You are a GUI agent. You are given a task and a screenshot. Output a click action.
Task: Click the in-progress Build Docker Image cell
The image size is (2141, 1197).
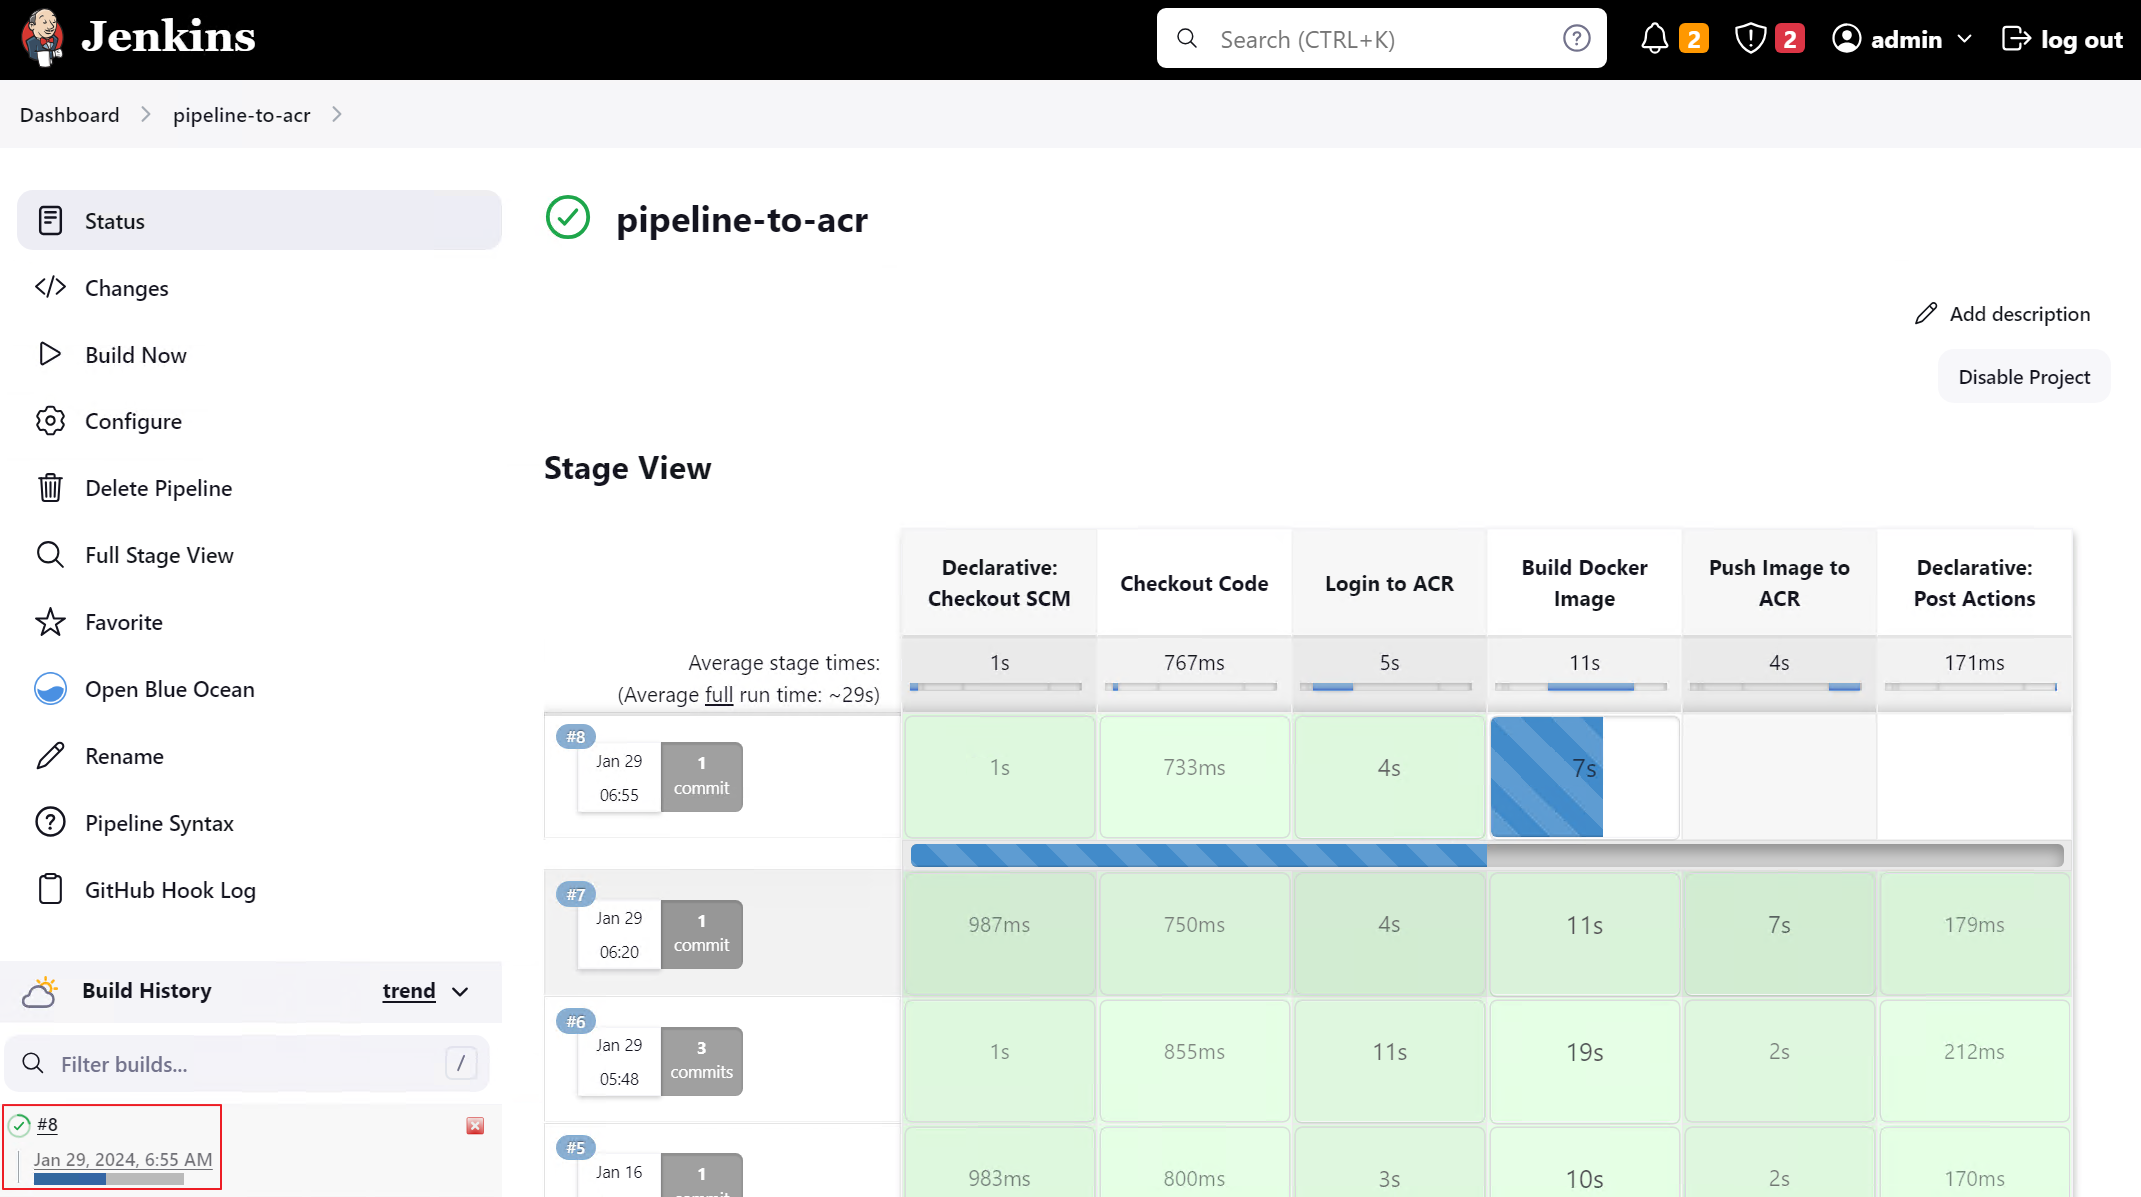point(1584,777)
